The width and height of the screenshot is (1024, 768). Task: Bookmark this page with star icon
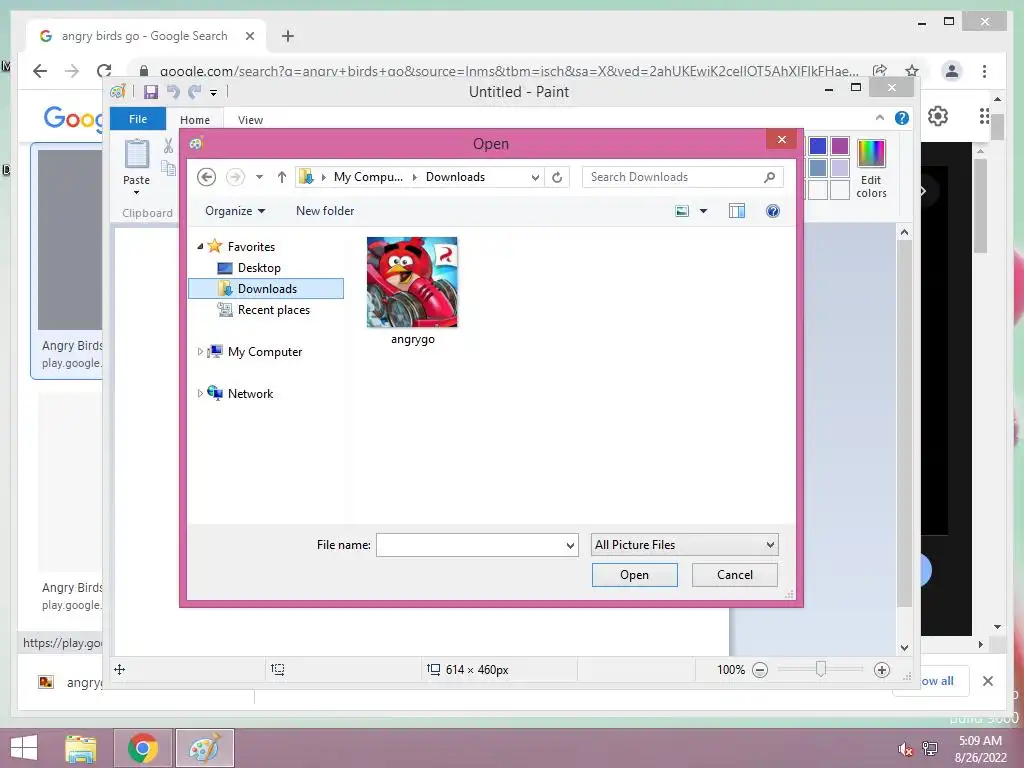pos(912,71)
